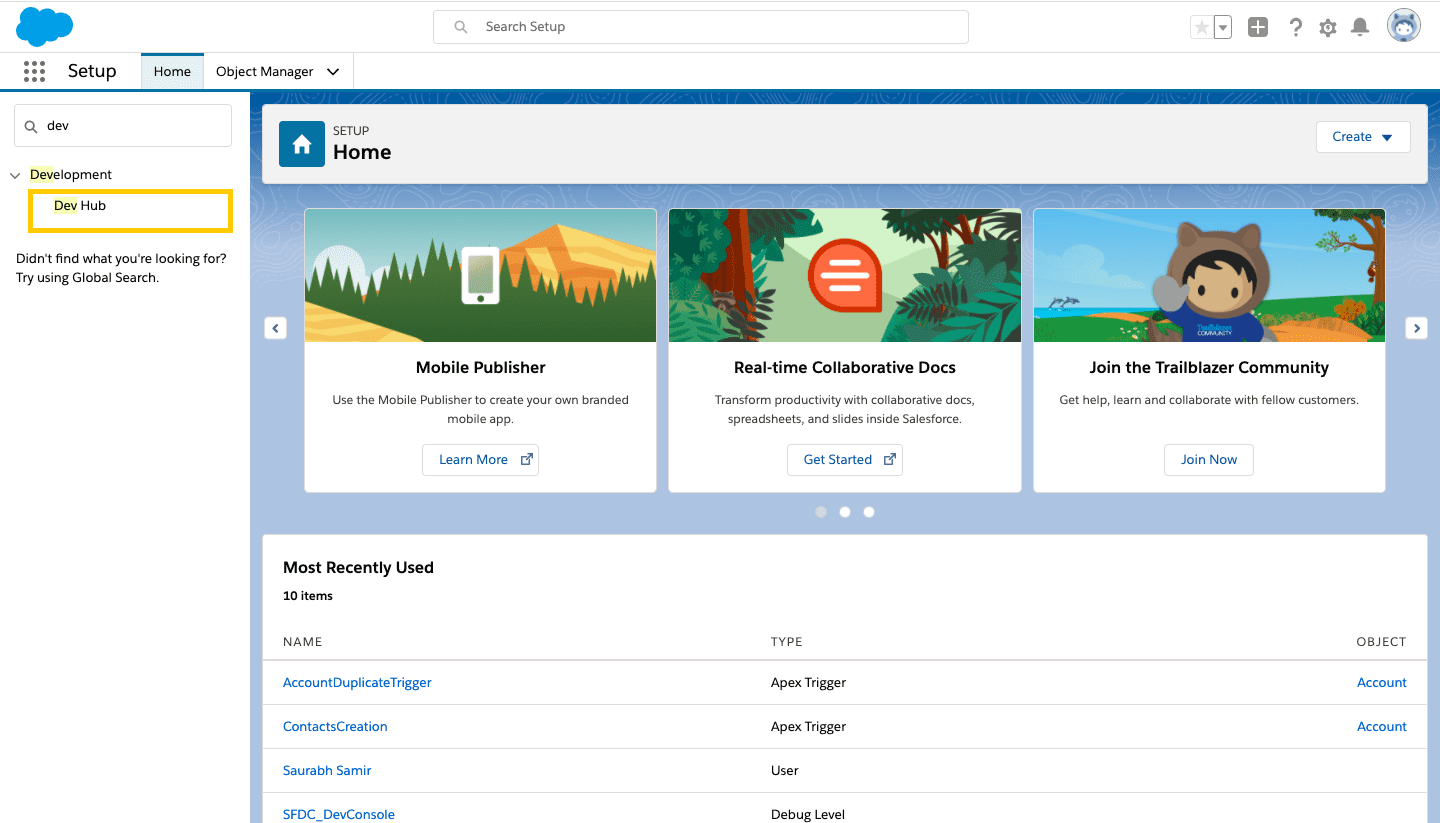1440x823 pixels.
Task: Select the second carousel indicator dot
Action: (x=845, y=512)
